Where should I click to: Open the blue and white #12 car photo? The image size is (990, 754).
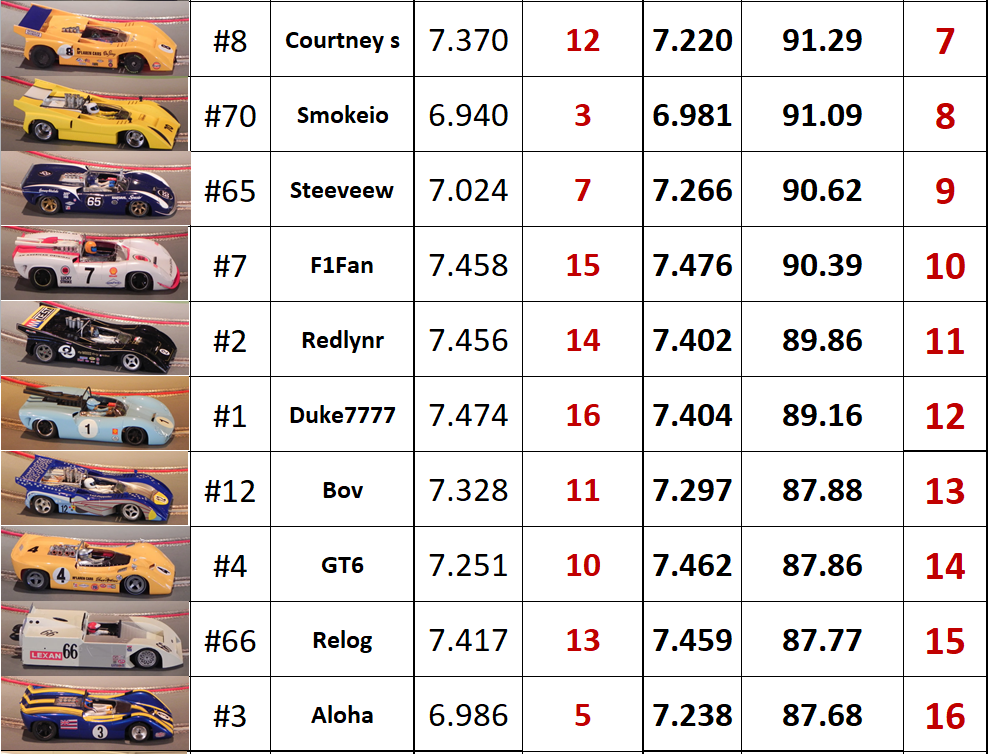[x=94, y=489]
